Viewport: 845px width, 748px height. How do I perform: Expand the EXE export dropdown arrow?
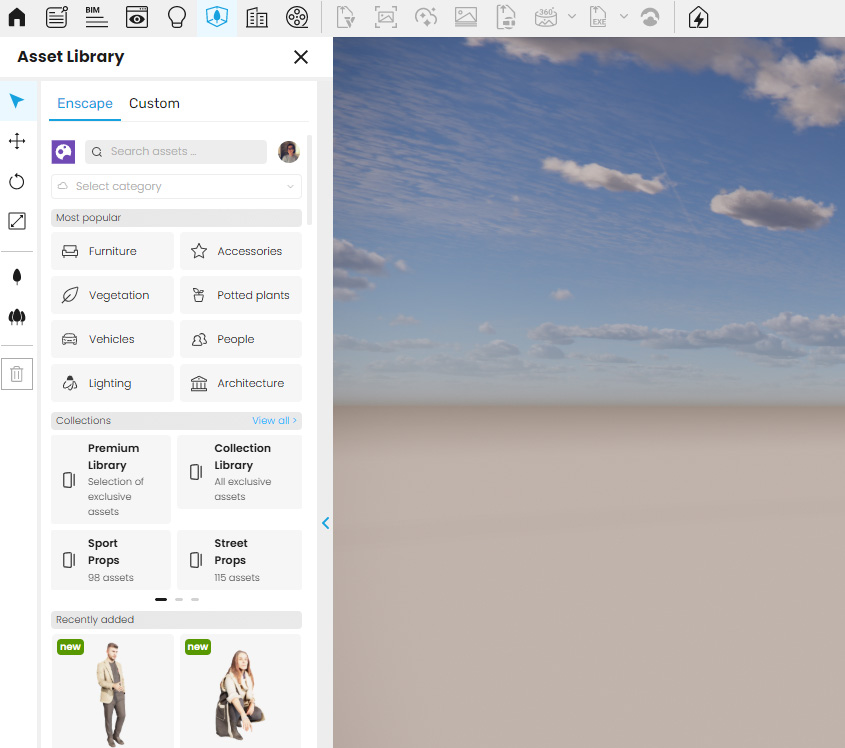pos(624,17)
